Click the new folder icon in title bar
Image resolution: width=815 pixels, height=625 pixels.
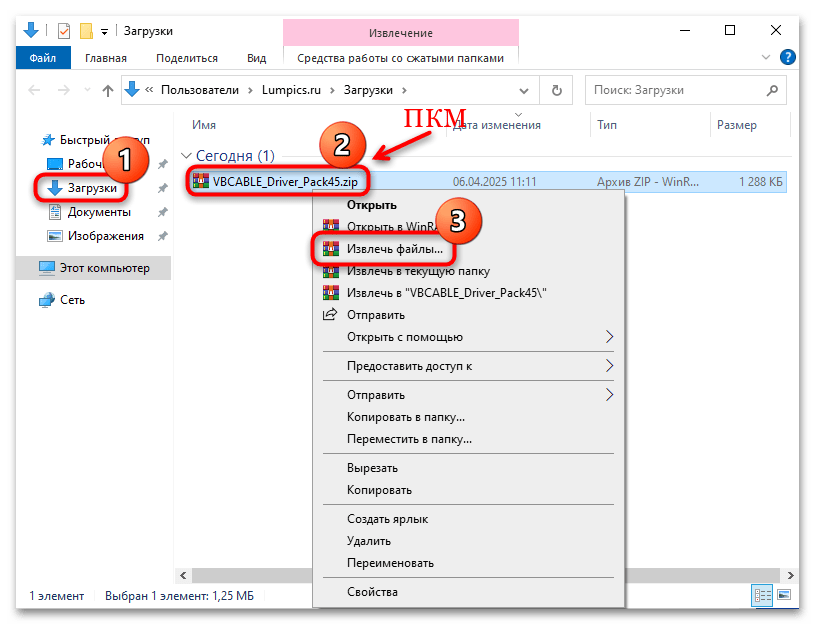[x=86, y=31]
